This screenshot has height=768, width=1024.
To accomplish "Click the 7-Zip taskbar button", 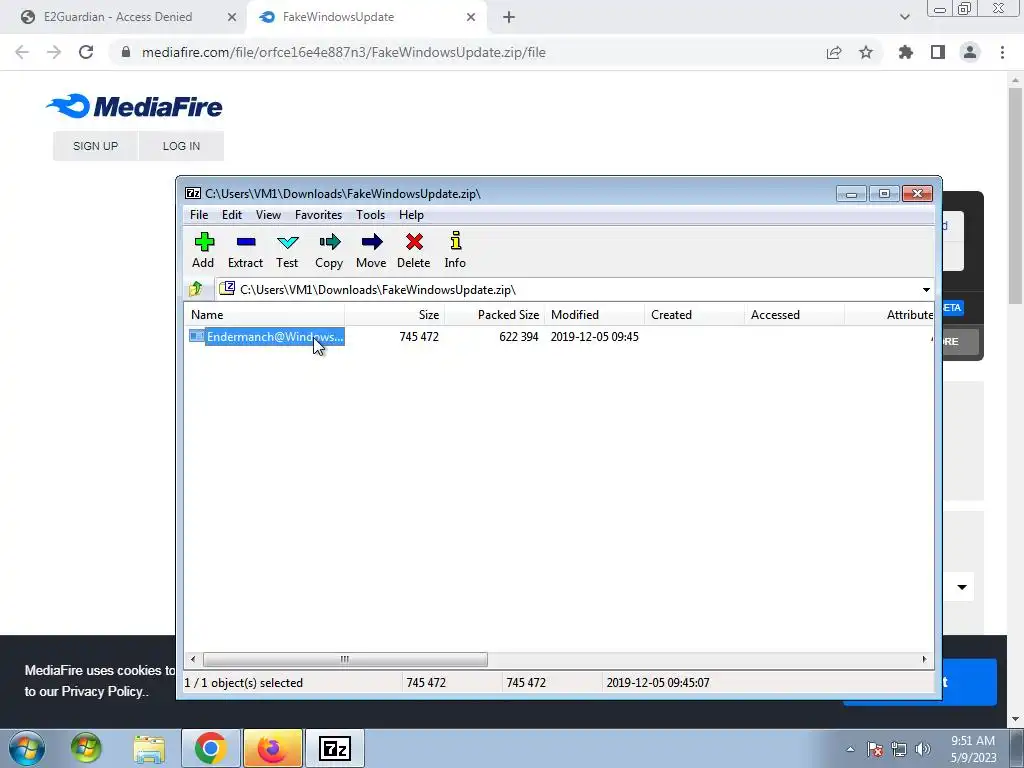I will coord(335,748).
